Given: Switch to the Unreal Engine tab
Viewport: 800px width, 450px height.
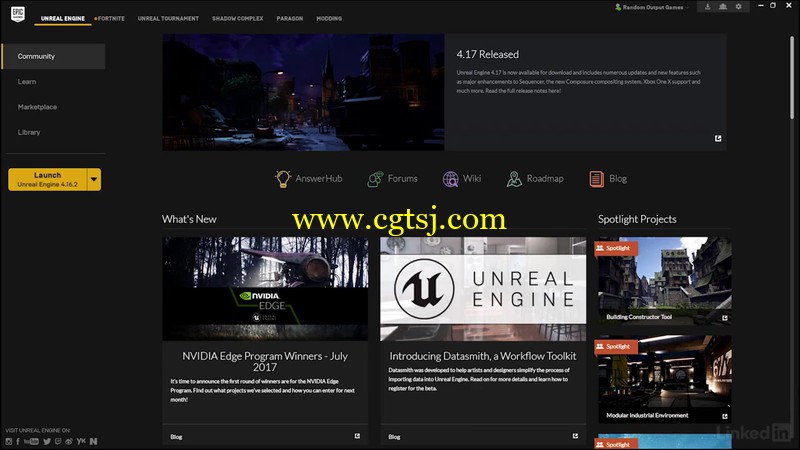Looking at the screenshot, I should (x=63, y=18).
